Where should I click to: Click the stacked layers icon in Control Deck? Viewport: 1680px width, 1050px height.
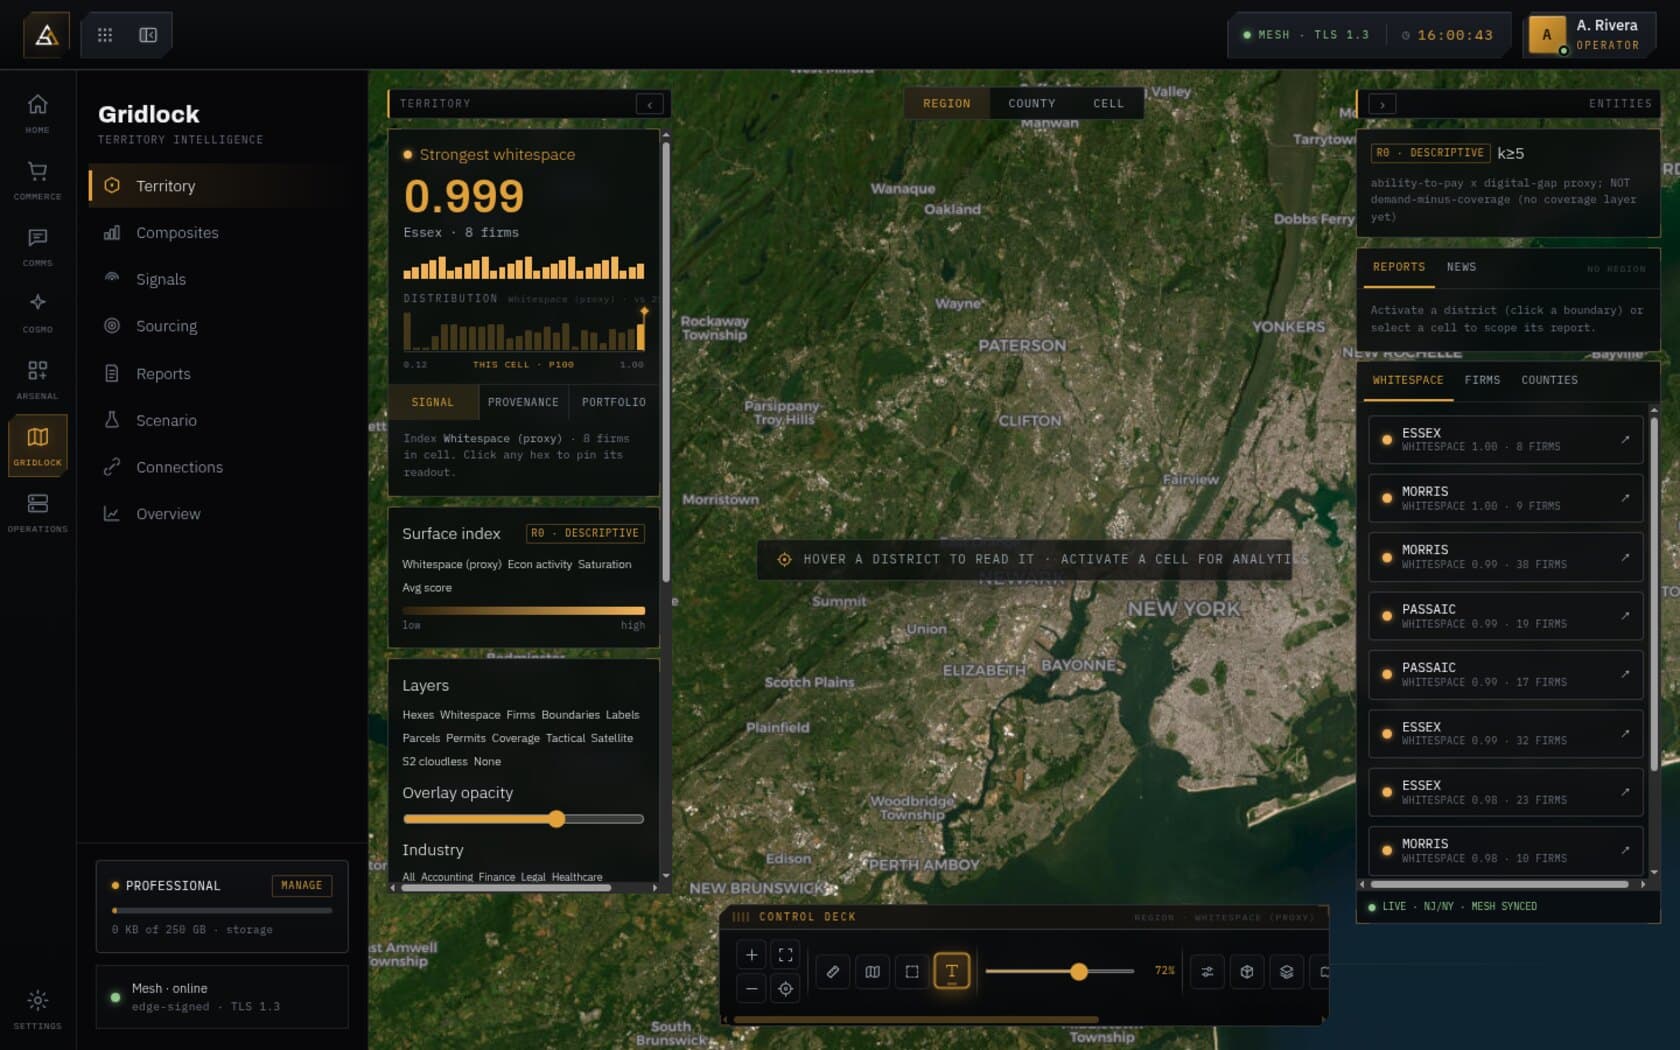click(1287, 971)
